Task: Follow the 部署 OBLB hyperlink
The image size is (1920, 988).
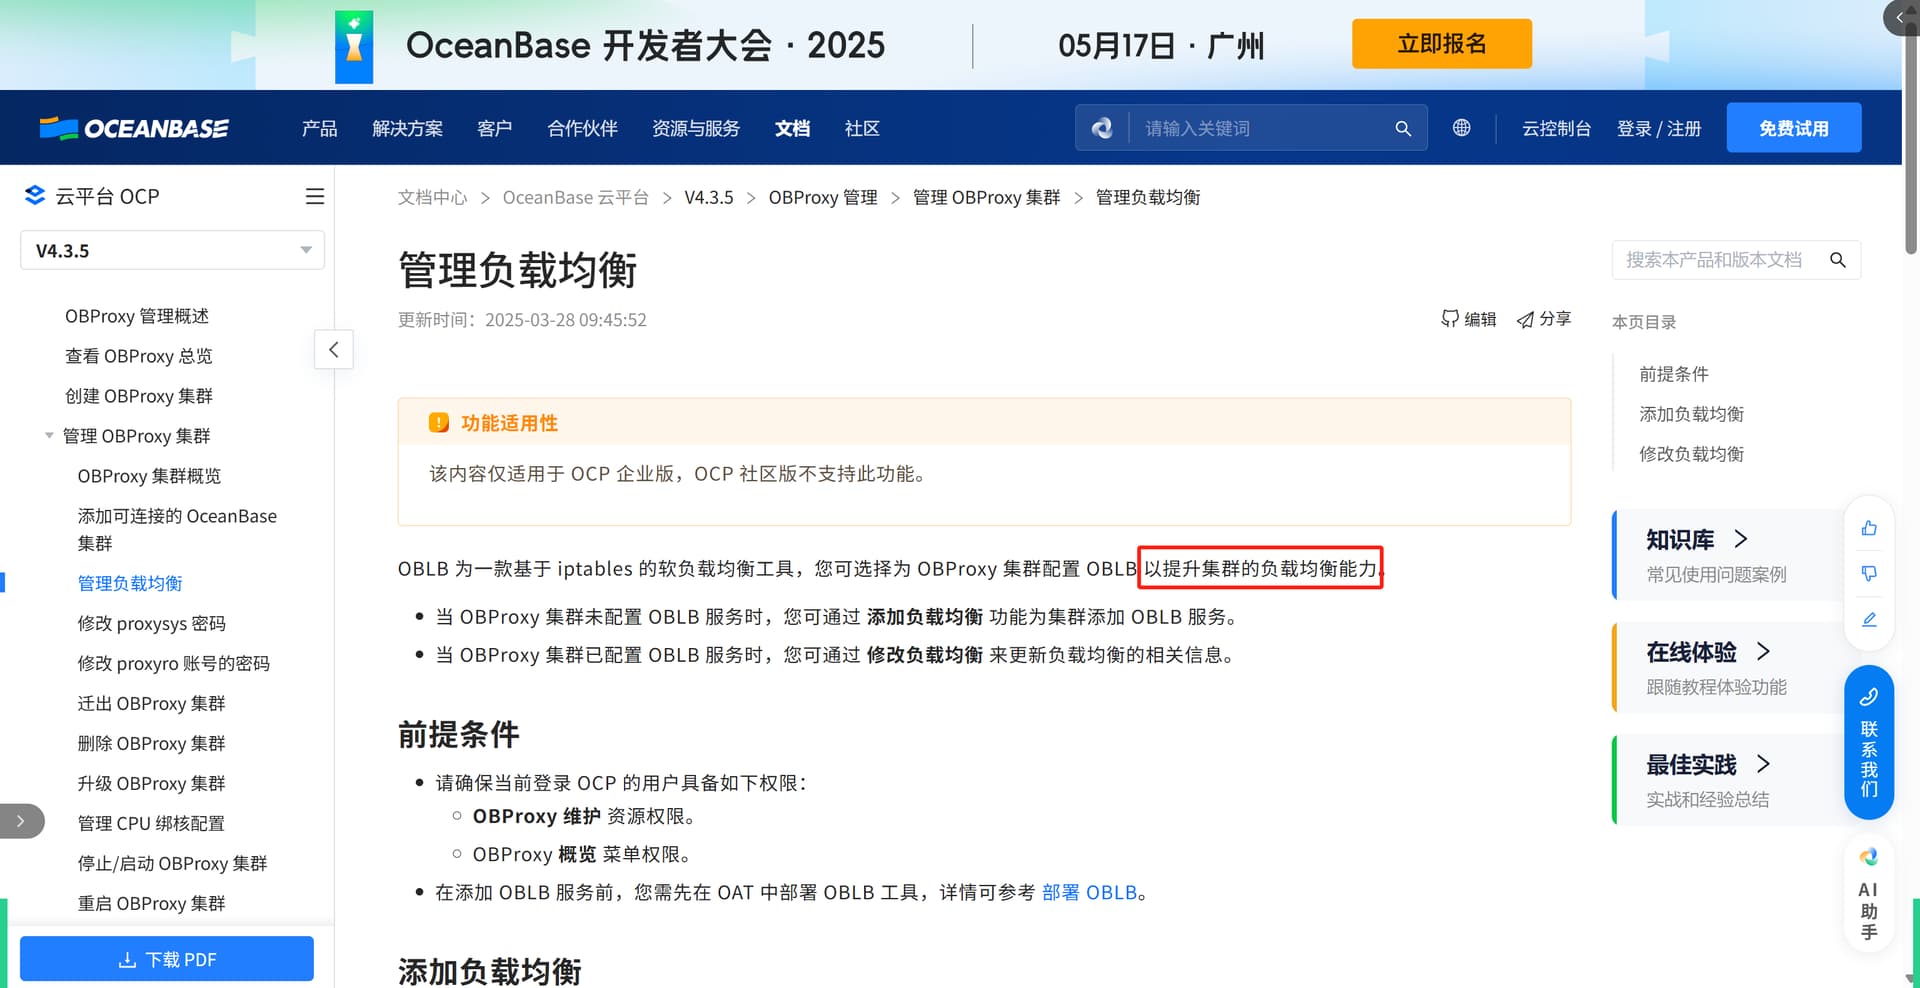Action: tap(1089, 892)
